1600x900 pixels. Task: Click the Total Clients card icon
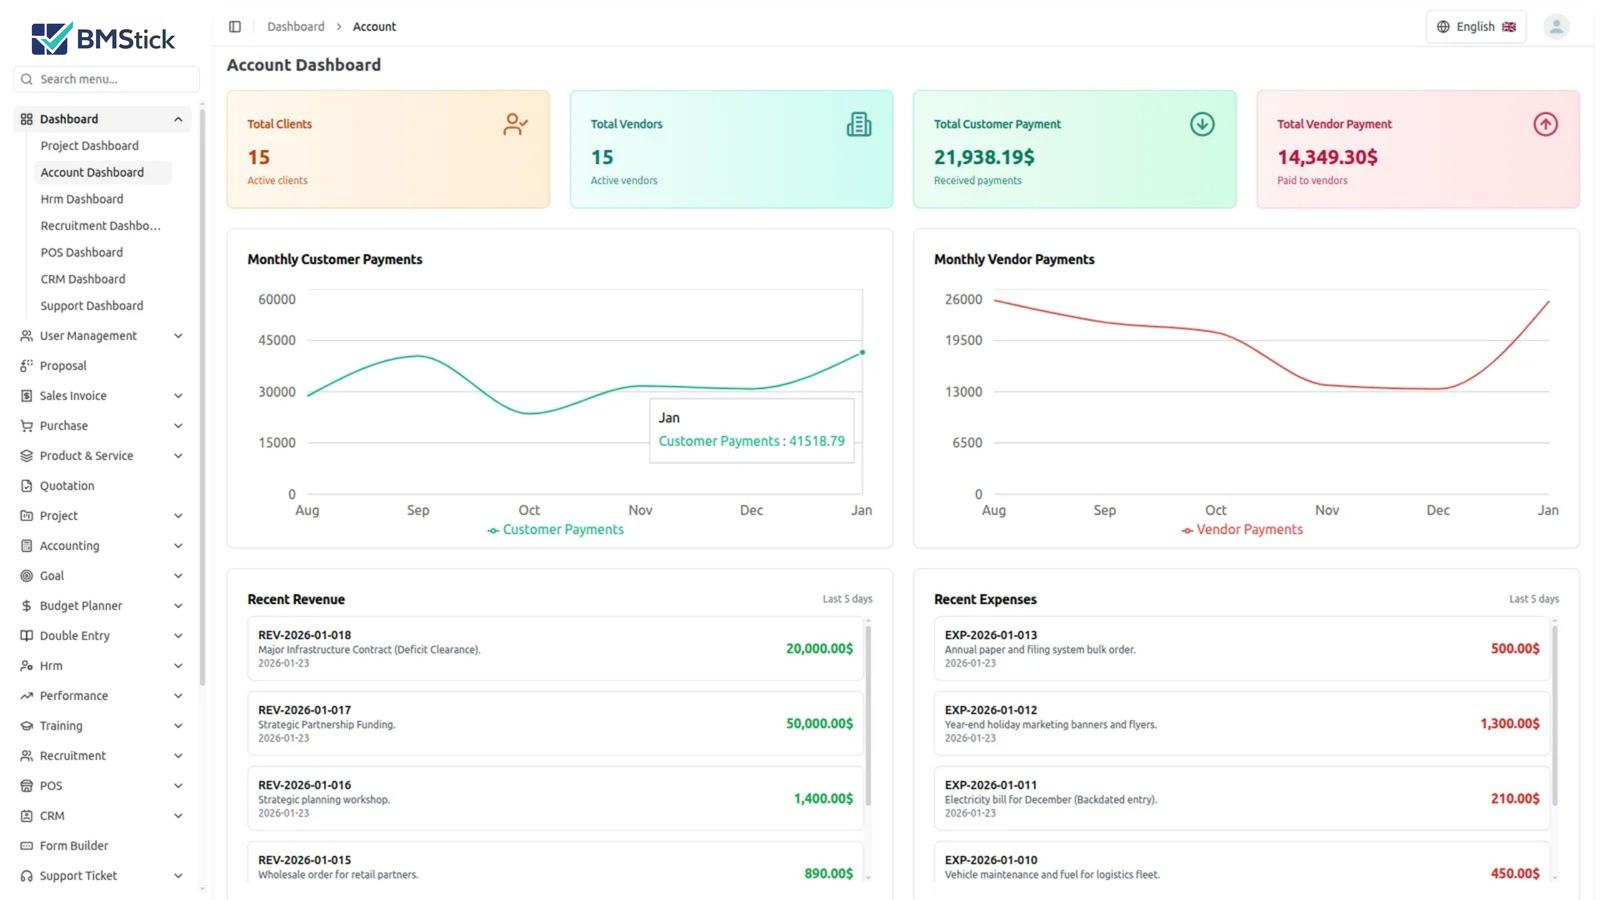point(515,124)
